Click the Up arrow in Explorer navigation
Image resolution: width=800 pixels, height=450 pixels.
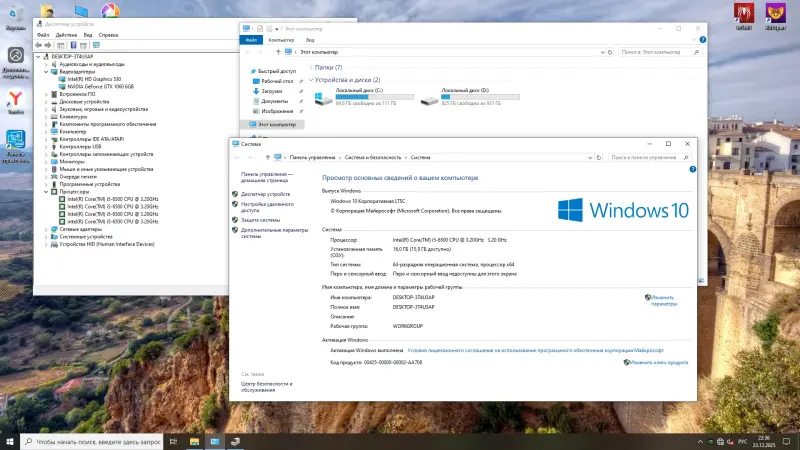278,51
